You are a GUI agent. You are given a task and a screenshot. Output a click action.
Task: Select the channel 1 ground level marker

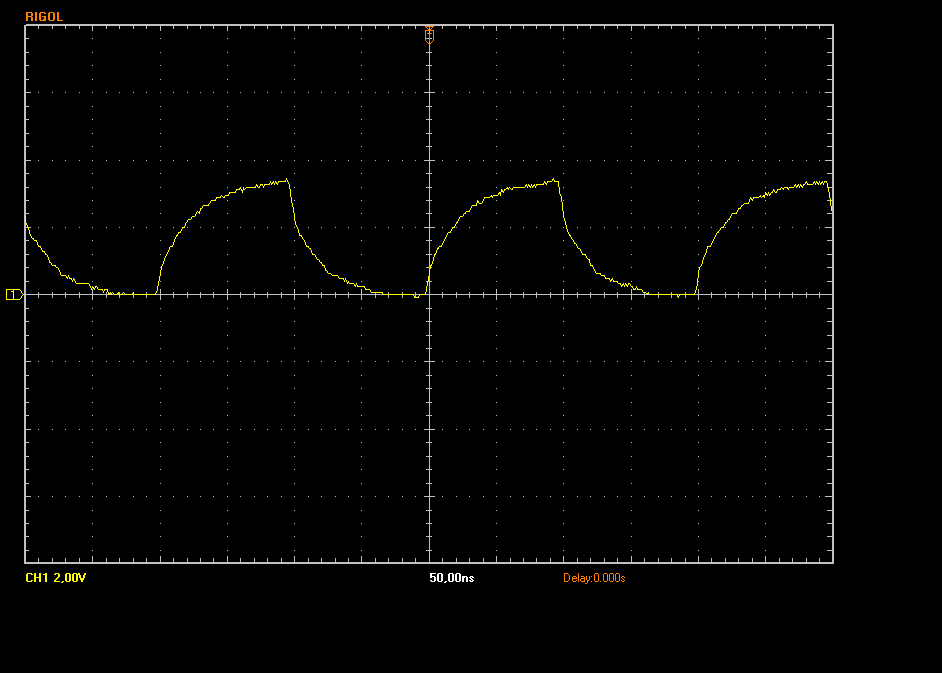14,294
